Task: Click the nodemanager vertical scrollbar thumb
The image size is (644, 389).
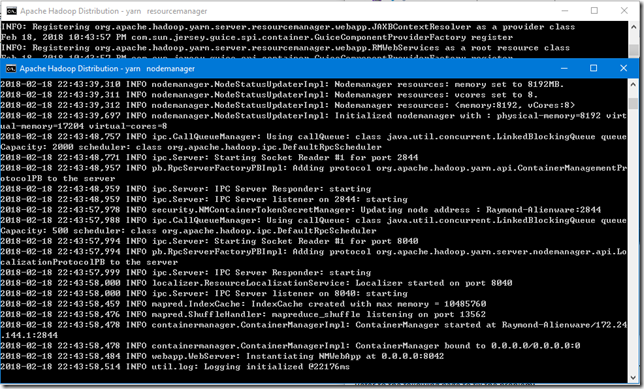Action: coord(633,103)
